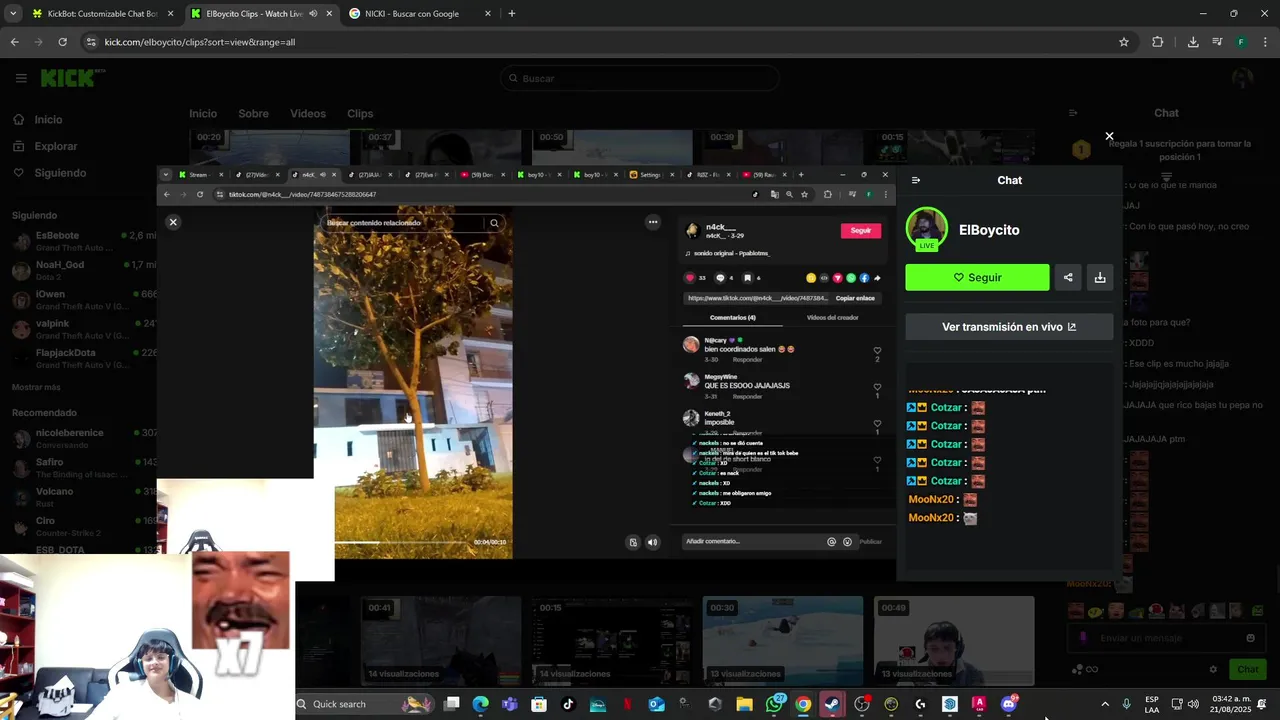The width and height of the screenshot is (1280, 720).
Task: Open Discord from the taskbar
Action: coord(1008,704)
